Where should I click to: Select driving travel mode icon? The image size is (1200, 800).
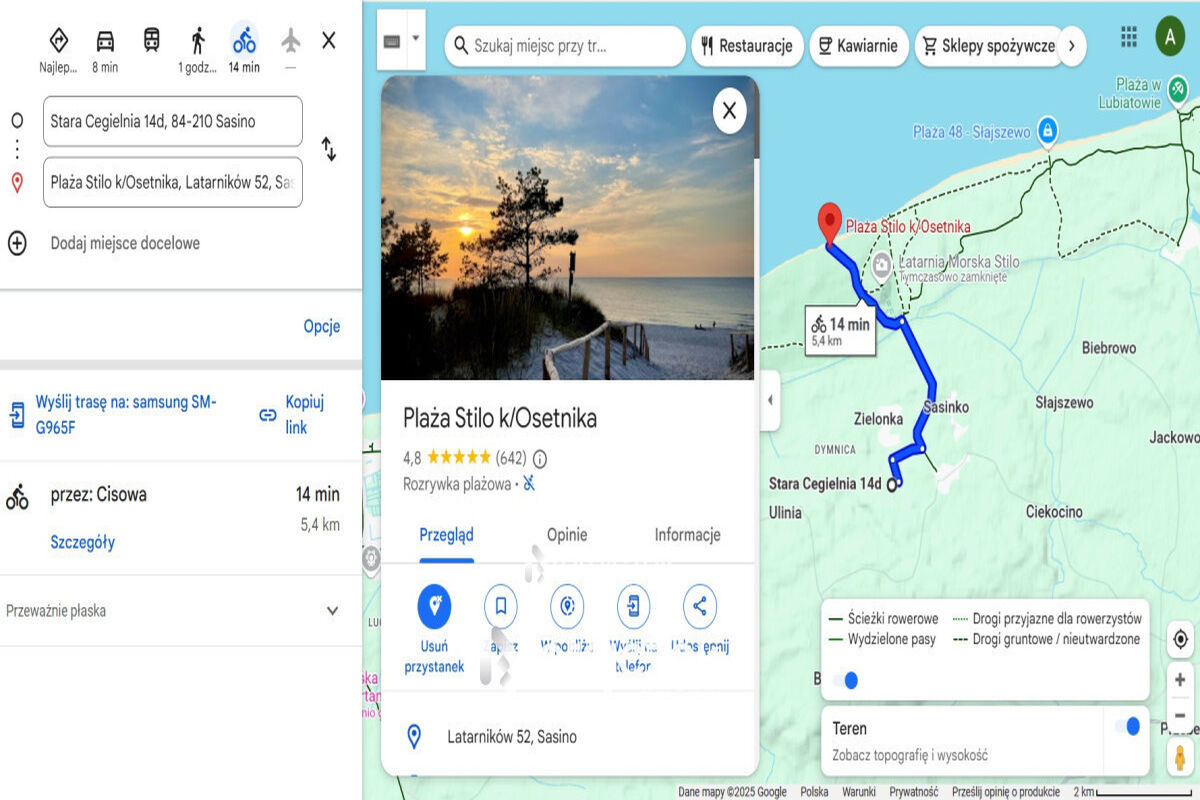tap(105, 41)
